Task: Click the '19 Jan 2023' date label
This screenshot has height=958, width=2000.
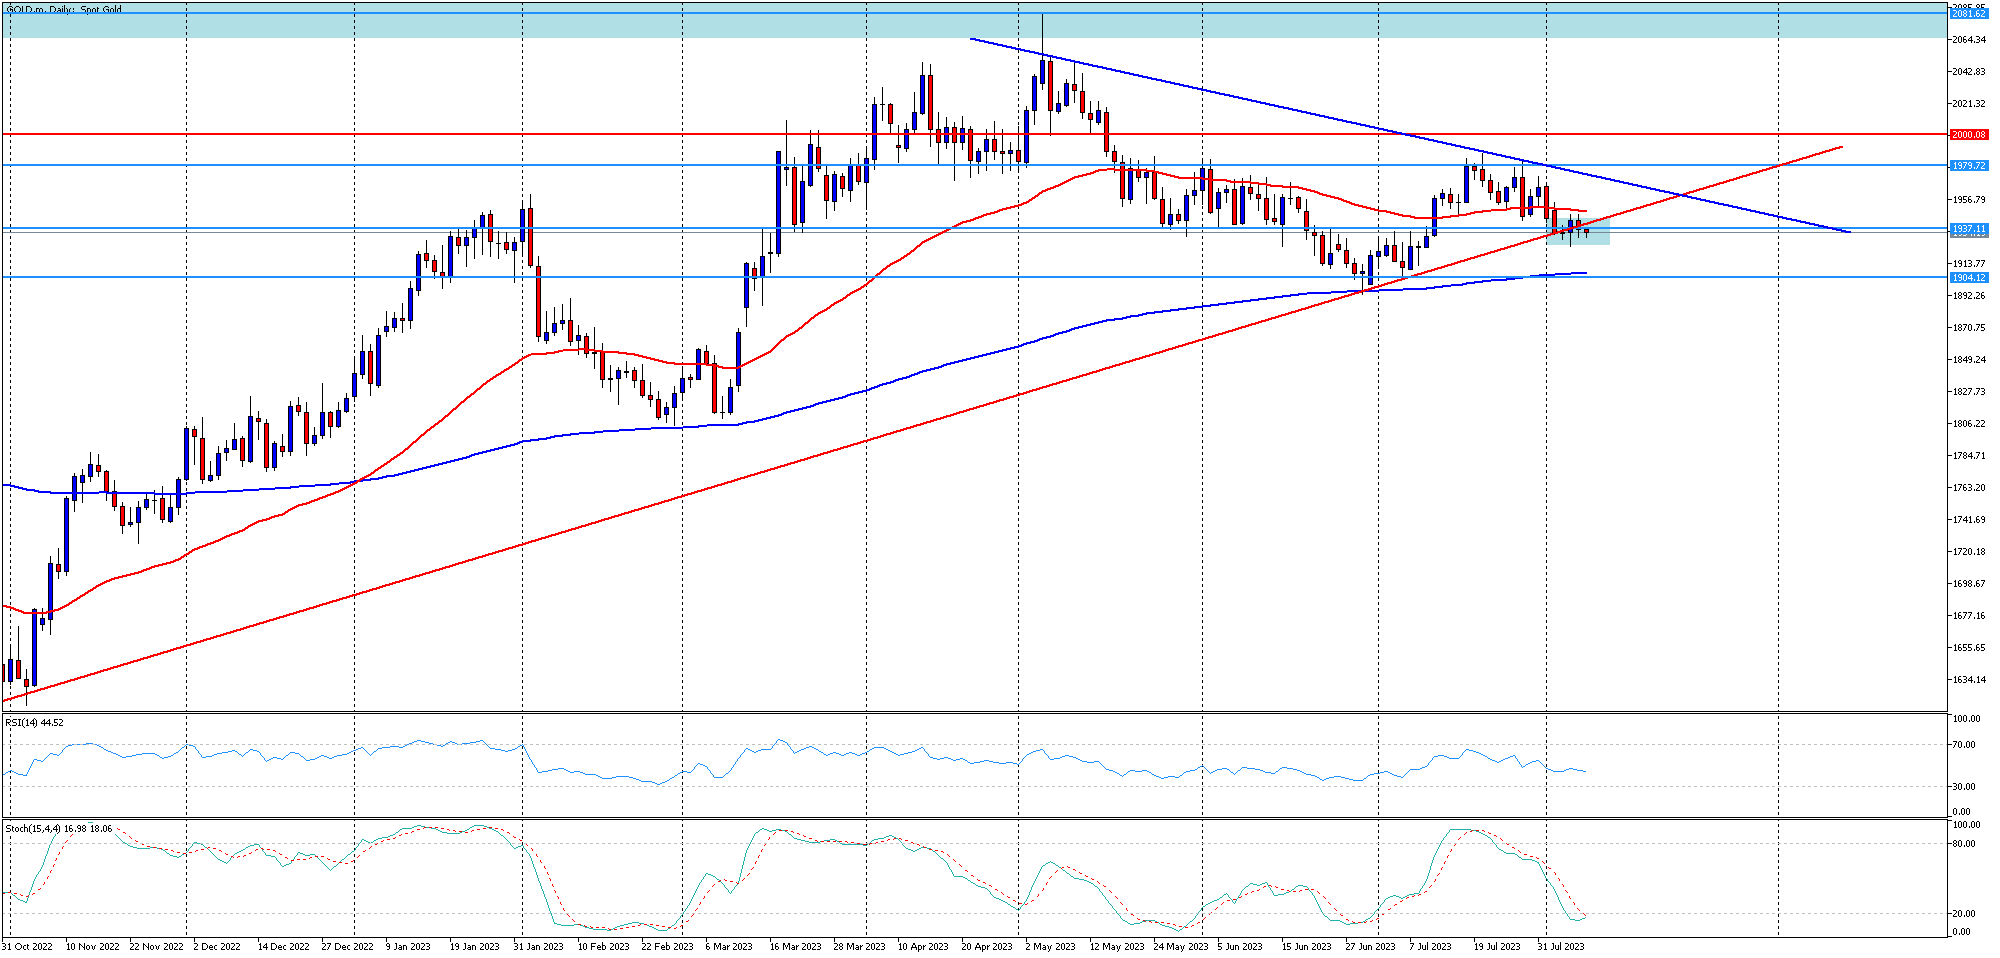Action: (x=474, y=946)
